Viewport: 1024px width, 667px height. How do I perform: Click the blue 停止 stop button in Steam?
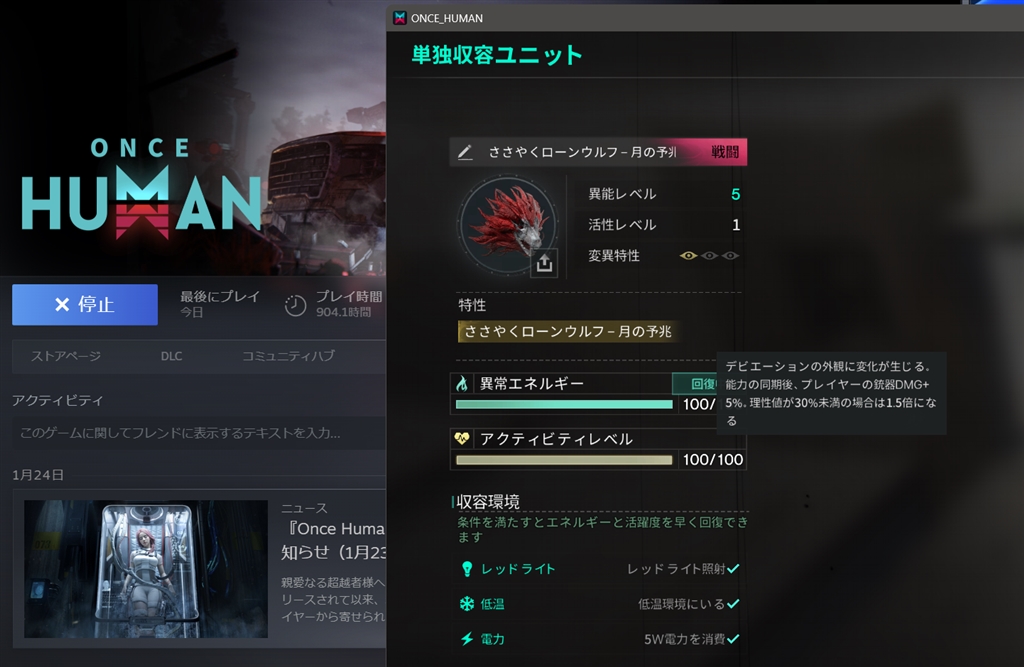pyautogui.click(x=85, y=304)
